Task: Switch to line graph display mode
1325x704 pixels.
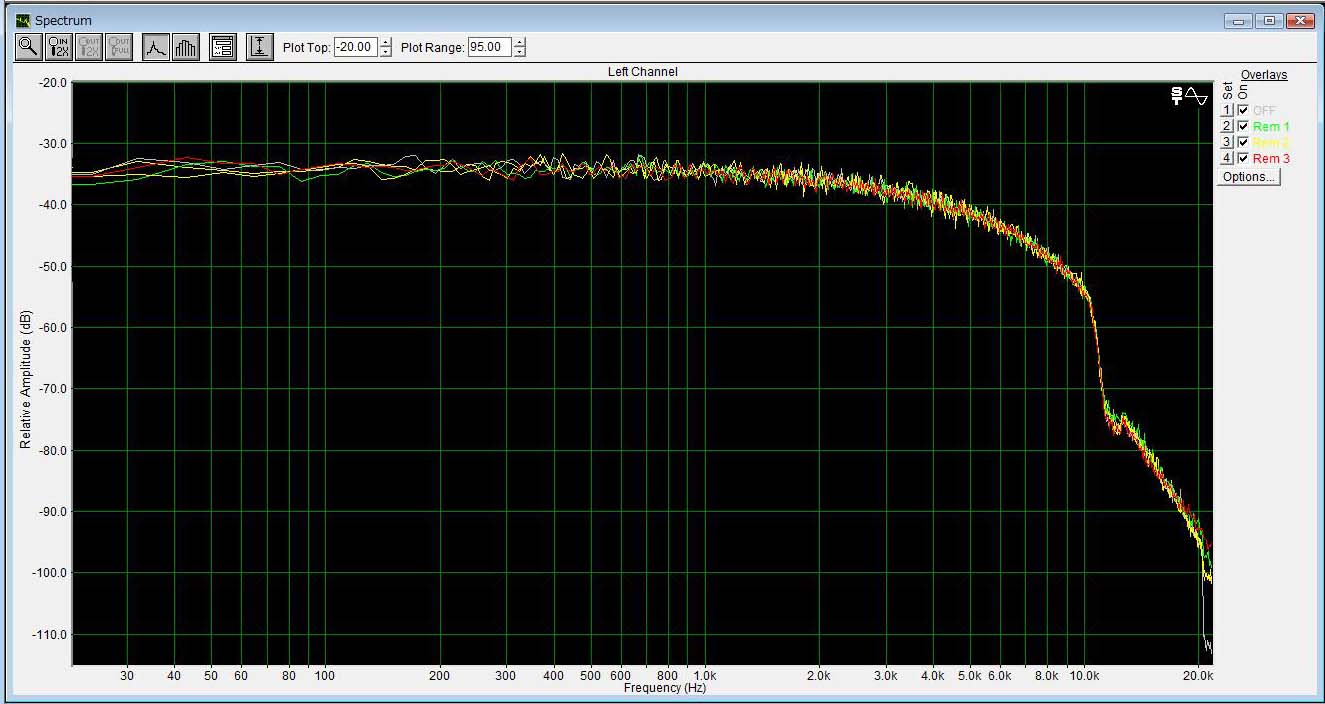Action: pyautogui.click(x=155, y=47)
